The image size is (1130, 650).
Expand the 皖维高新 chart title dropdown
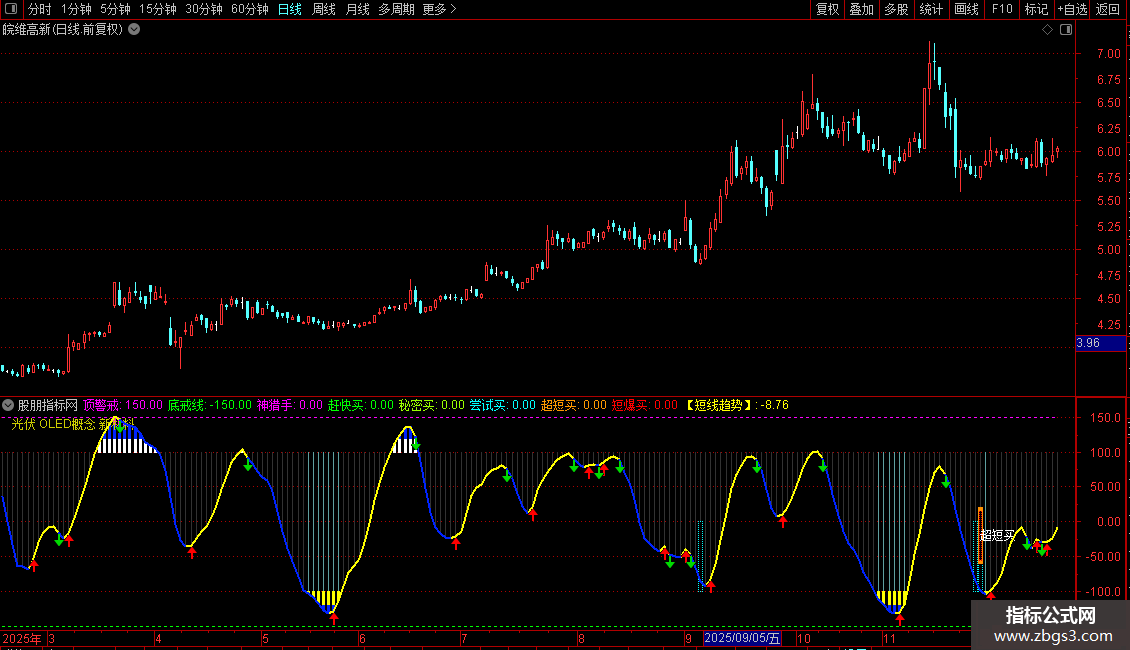click(135, 30)
